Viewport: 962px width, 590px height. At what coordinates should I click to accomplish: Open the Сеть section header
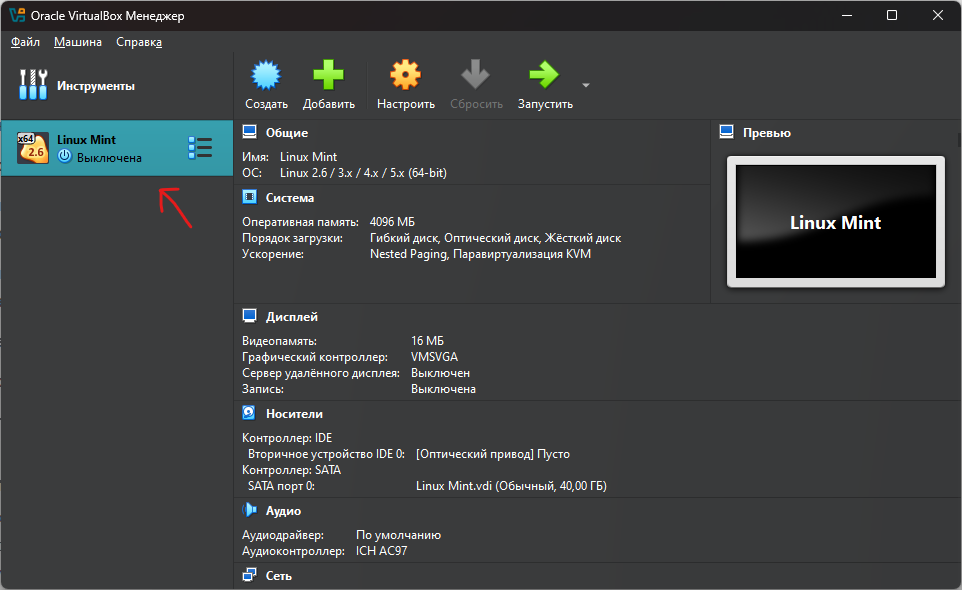click(279, 575)
